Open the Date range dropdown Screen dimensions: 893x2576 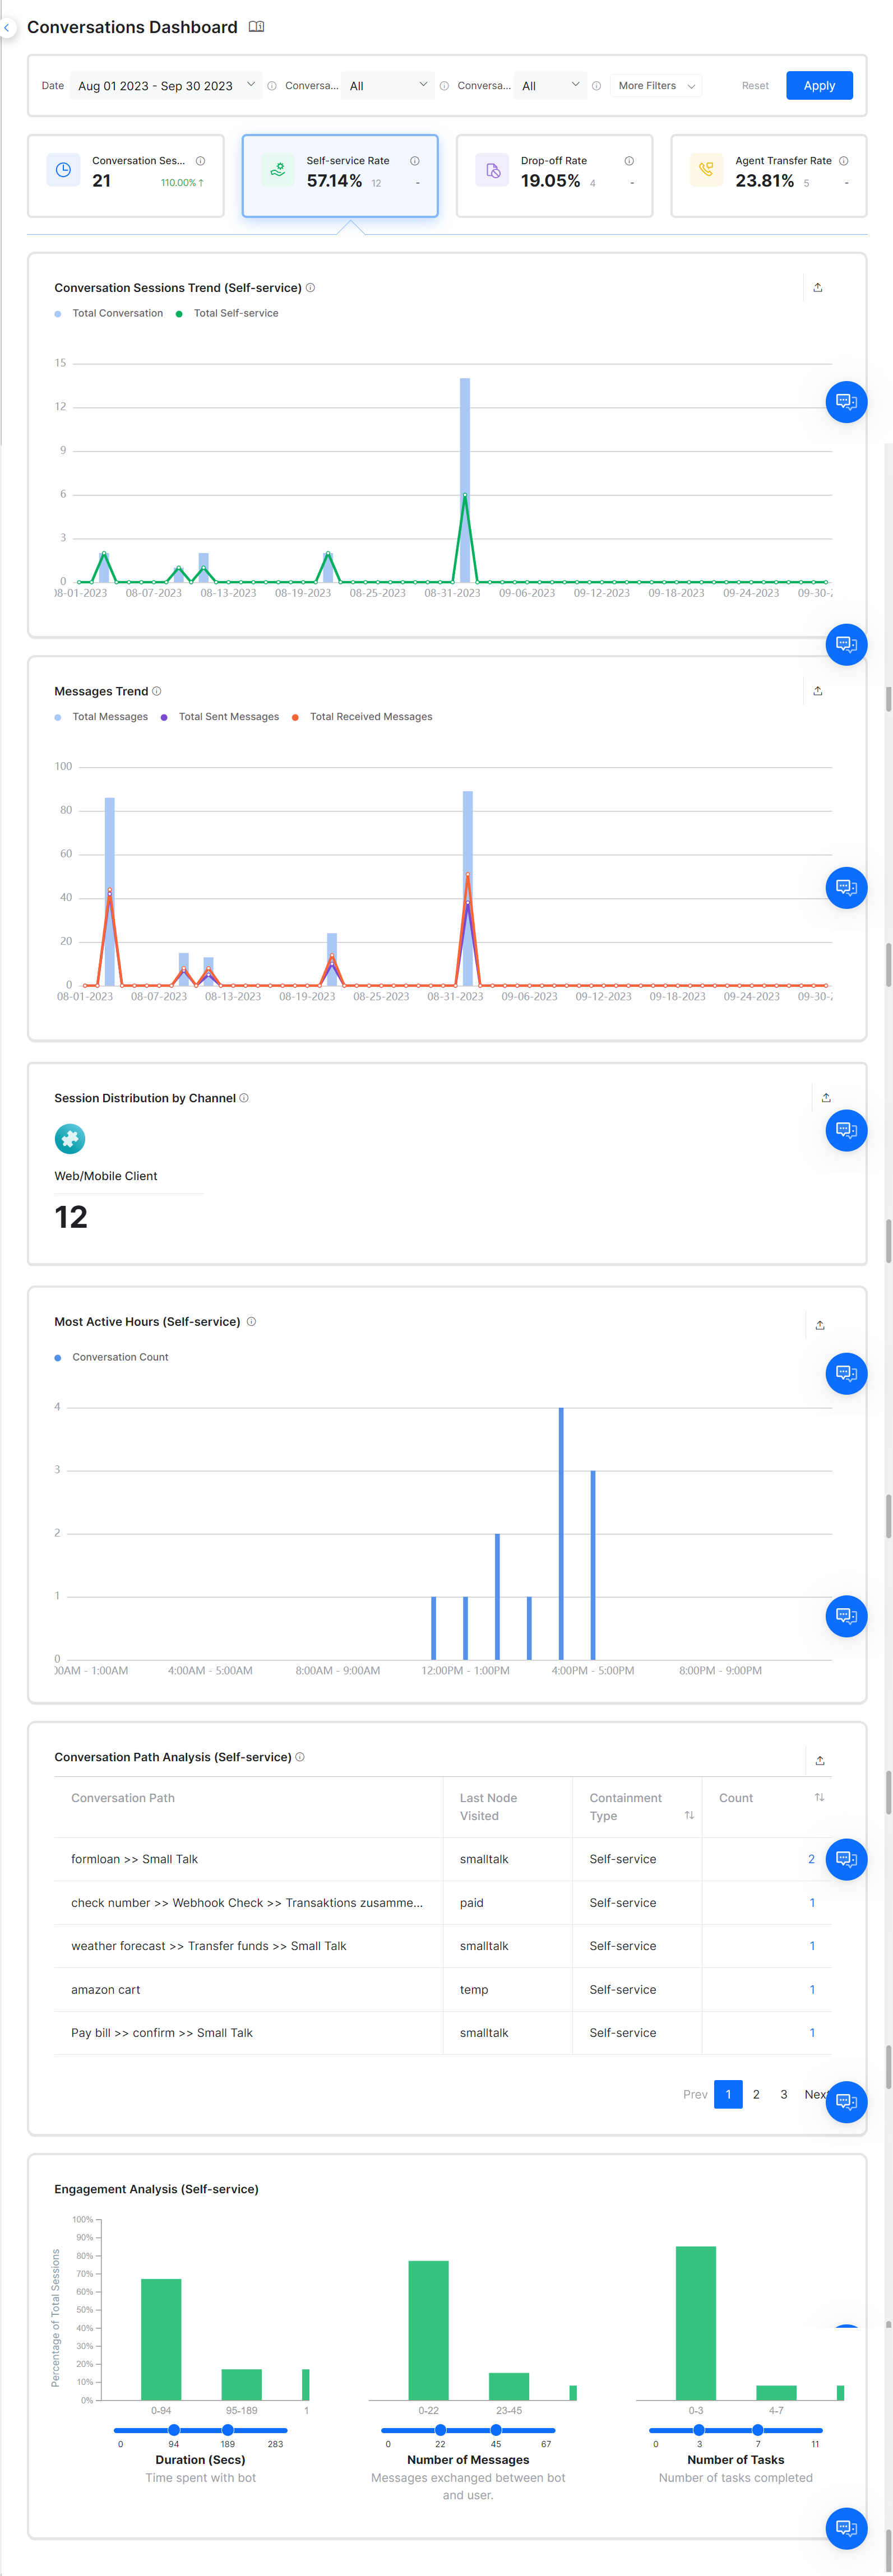[165, 86]
